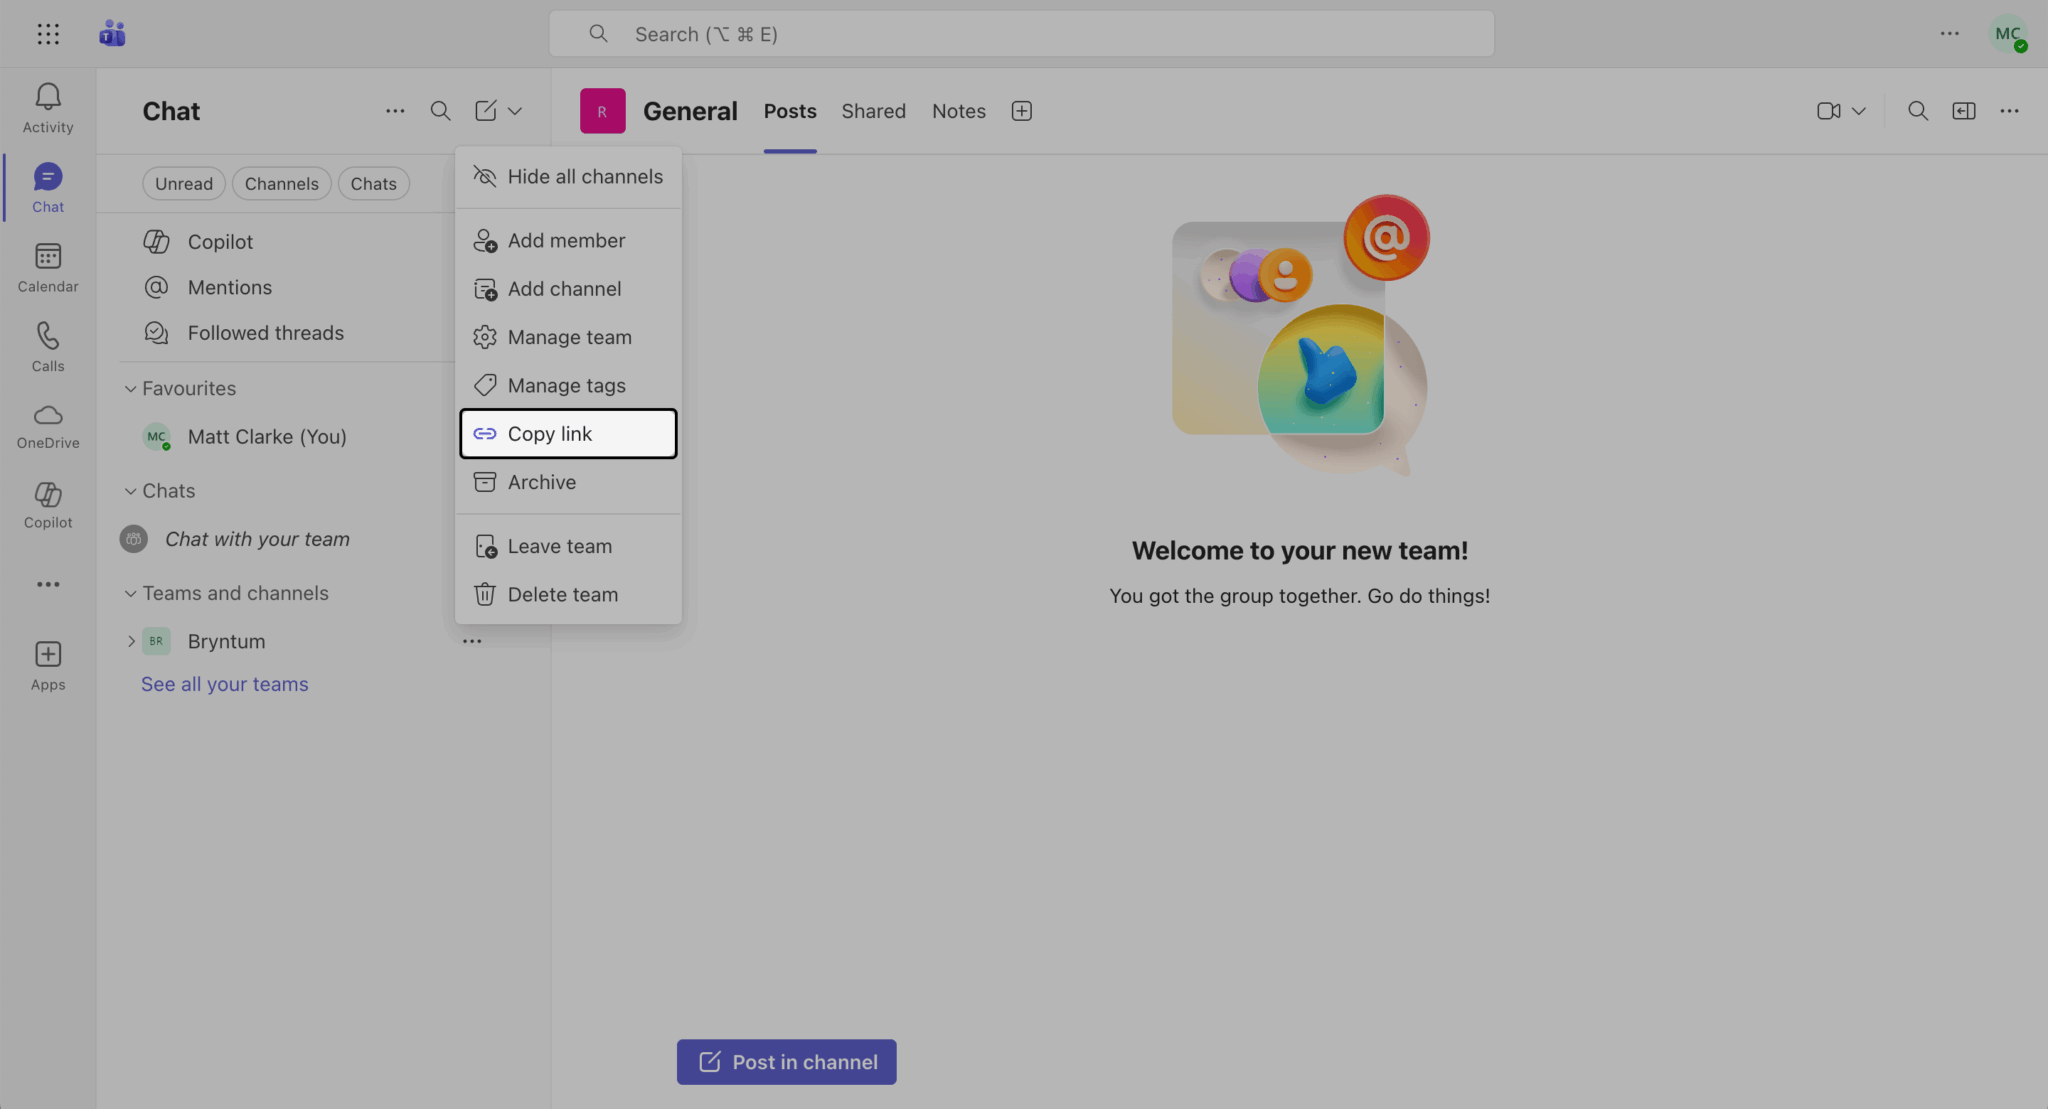Open the meet now dropdown arrow
Image resolution: width=2048 pixels, height=1109 pixels.
pos(1858,111)
